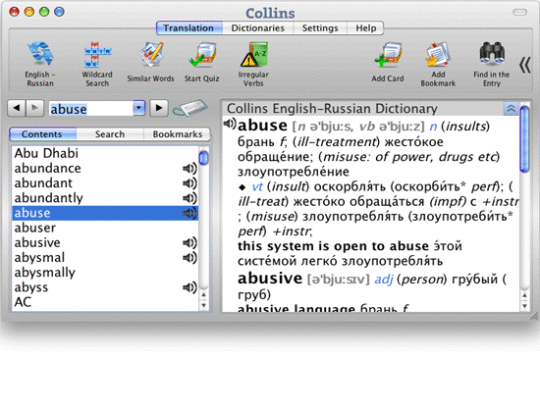Select abuser in the word list
Viewport: 540px width, 412px height.
tap(105, 228)
